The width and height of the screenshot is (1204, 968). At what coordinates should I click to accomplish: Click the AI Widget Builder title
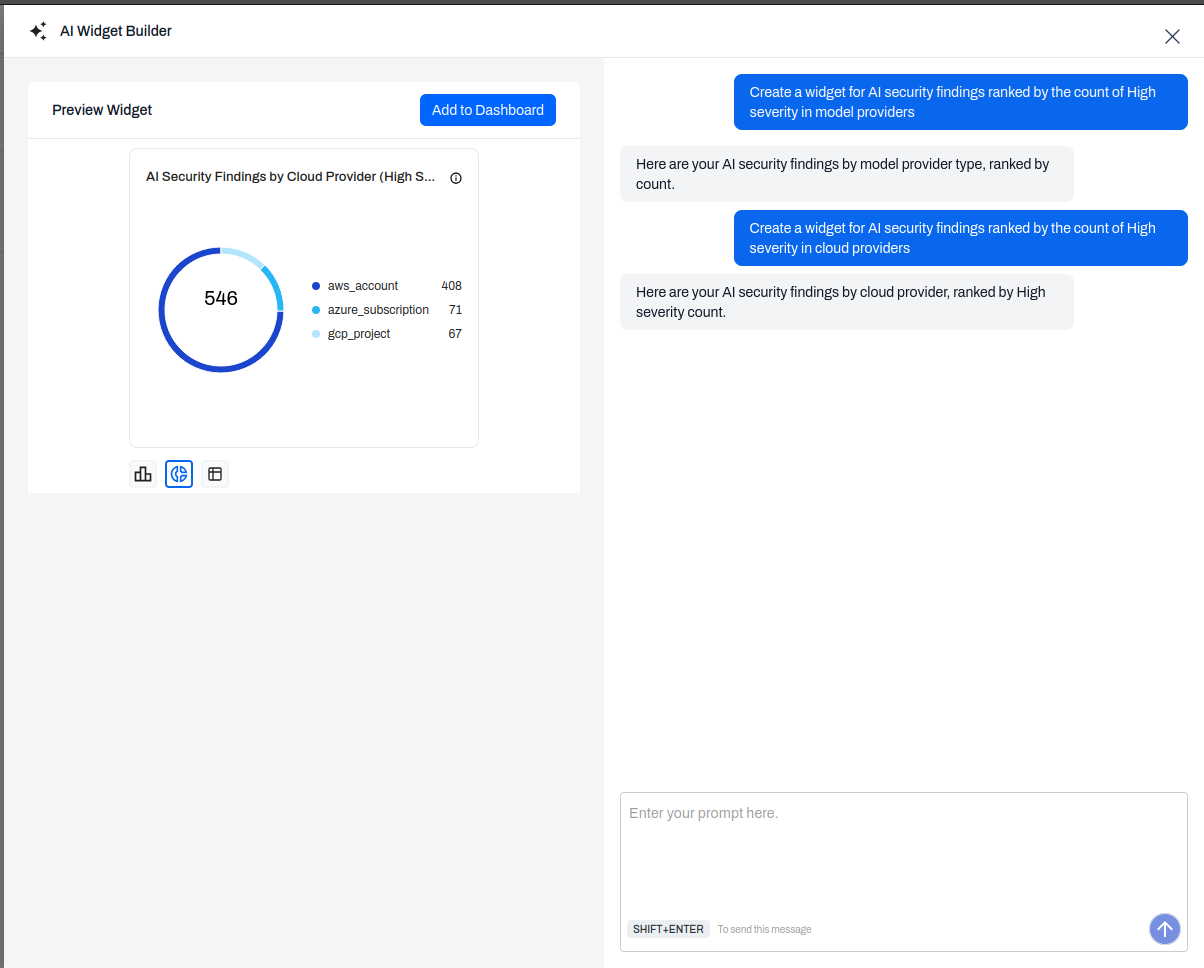click(x=116, y=31)
